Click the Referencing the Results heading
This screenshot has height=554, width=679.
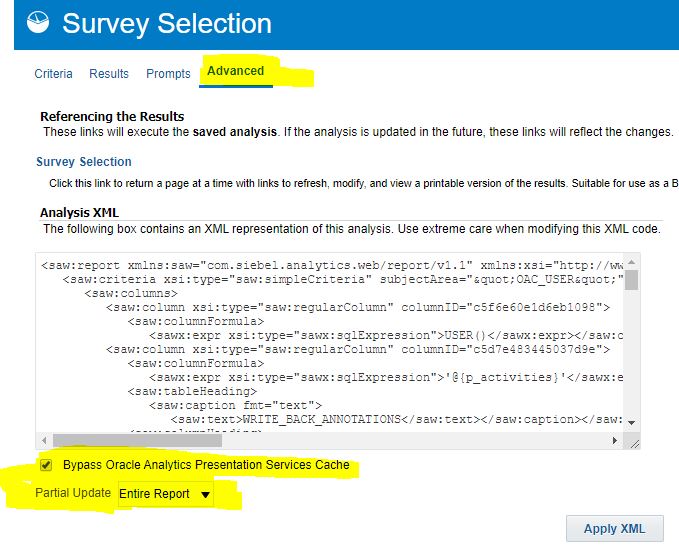coord(112,116)
